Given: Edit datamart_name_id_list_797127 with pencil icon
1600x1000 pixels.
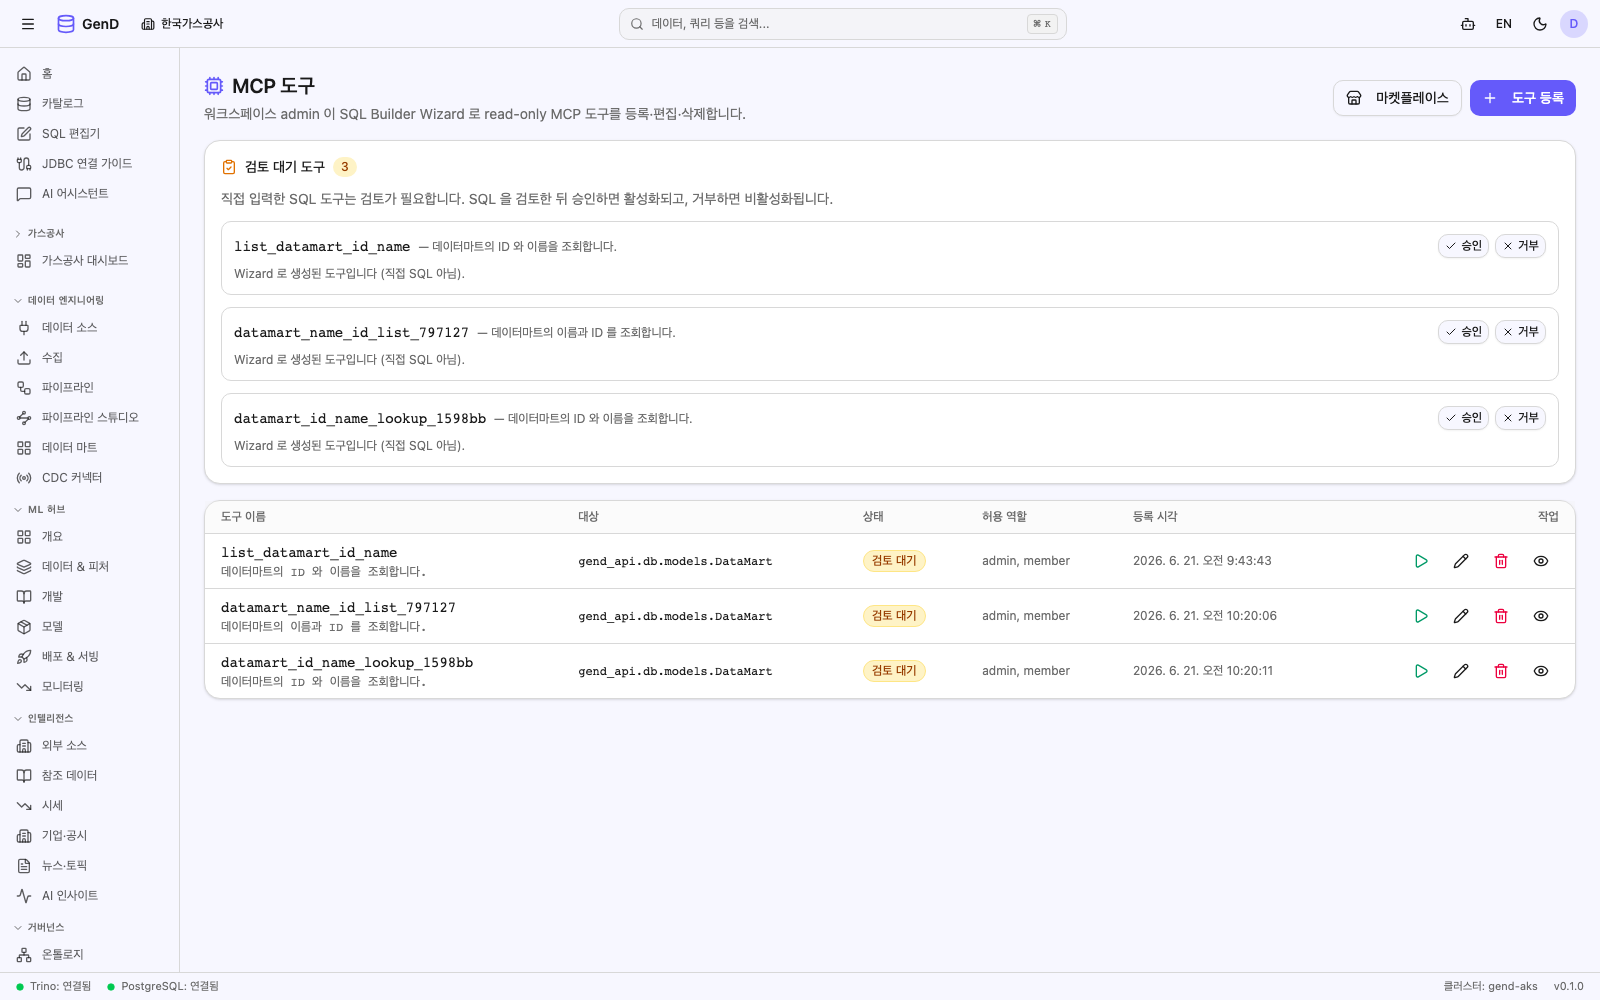Looking at the screenshot, I should [x=1461, y=616].
